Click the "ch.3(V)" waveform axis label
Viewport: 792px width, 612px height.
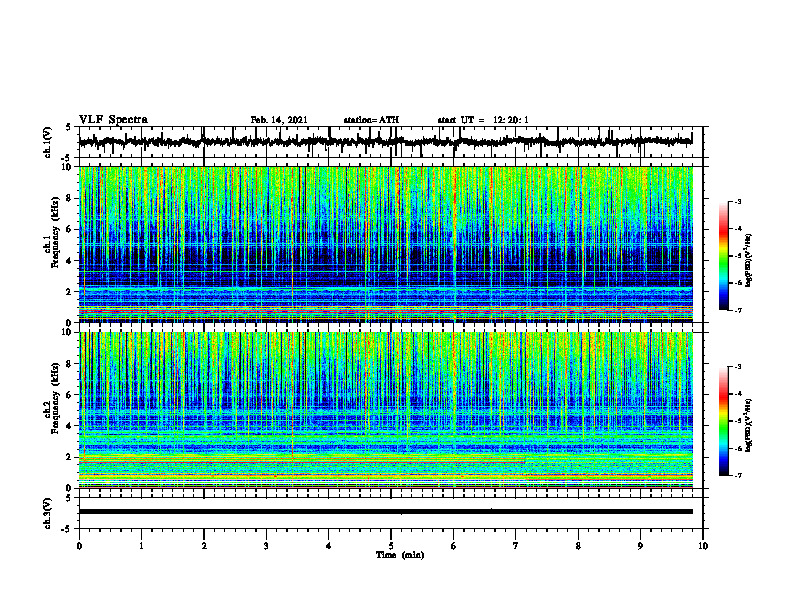48,514
